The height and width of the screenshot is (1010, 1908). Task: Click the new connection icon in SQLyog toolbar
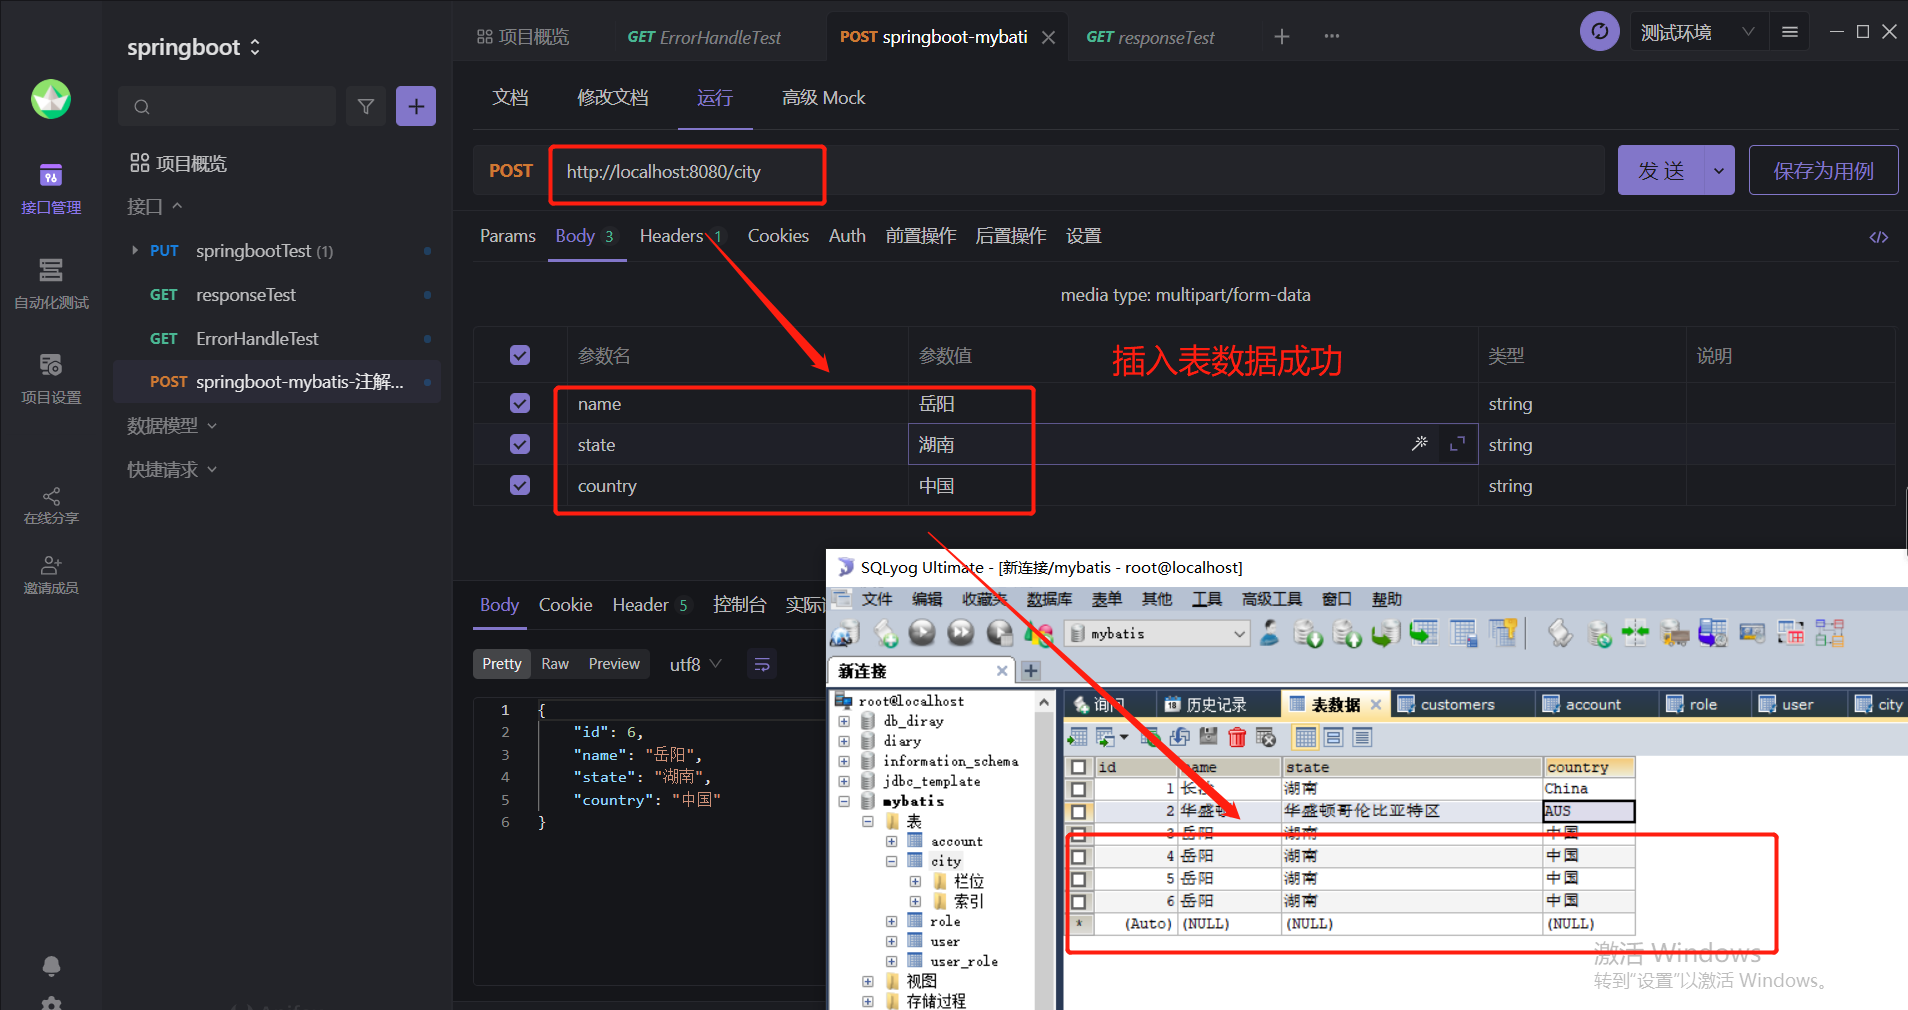click(845, 632)
